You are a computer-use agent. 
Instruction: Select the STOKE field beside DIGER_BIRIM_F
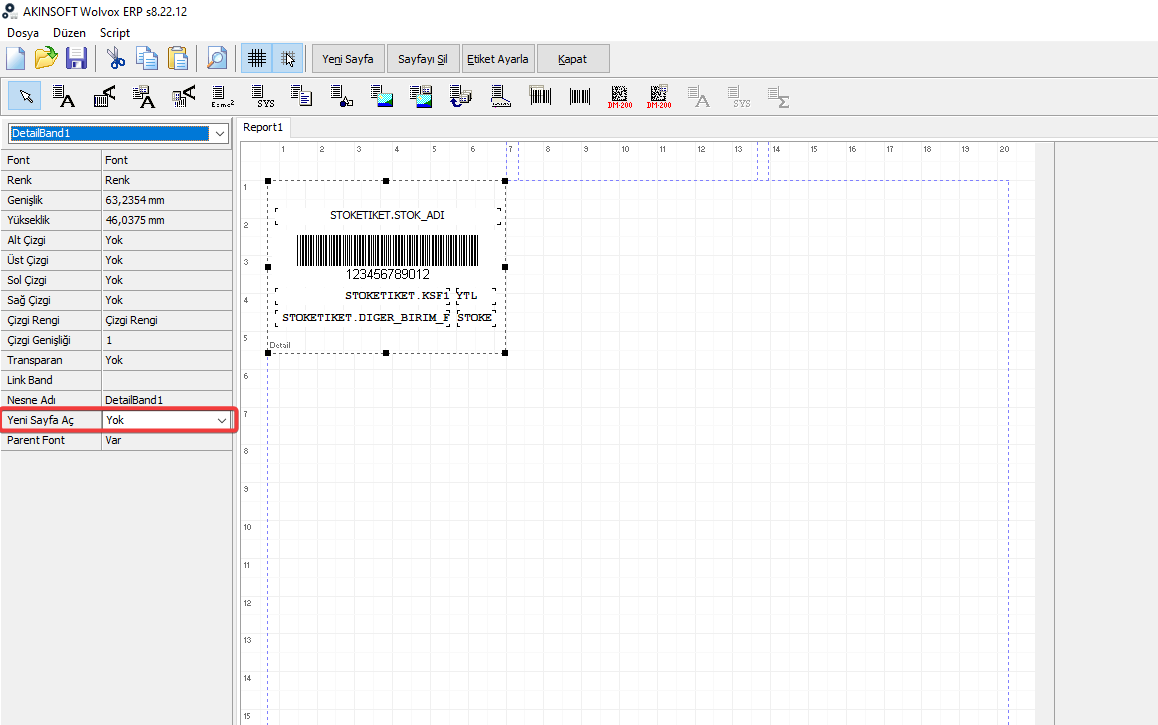[476, 318]
